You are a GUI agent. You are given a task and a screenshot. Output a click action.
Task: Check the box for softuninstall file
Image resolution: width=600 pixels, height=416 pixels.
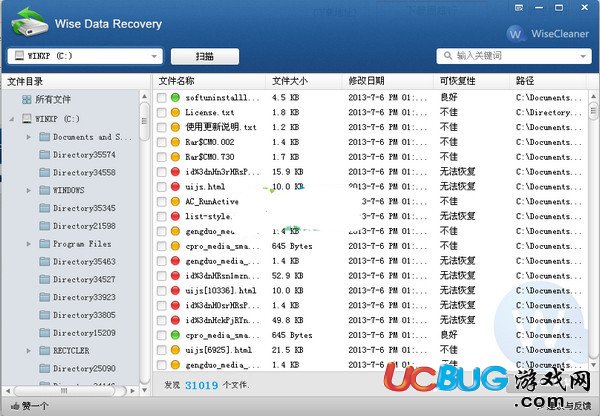[161, 98]
